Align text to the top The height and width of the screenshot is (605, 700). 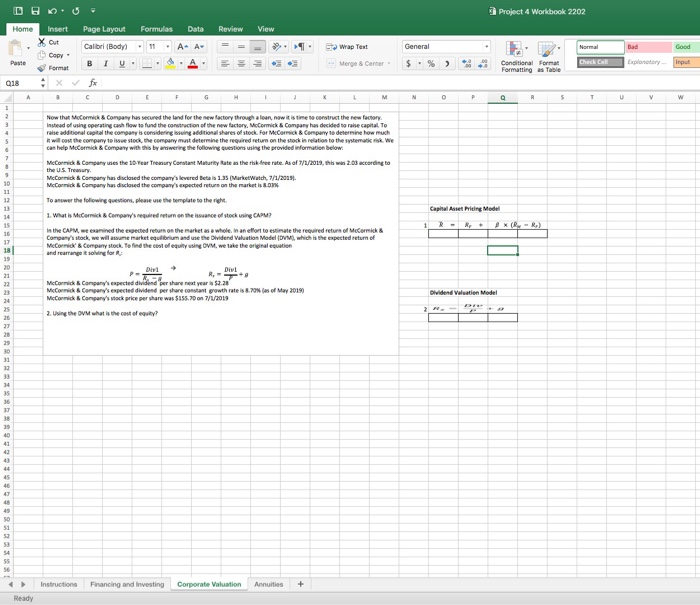tap(225, 46)
